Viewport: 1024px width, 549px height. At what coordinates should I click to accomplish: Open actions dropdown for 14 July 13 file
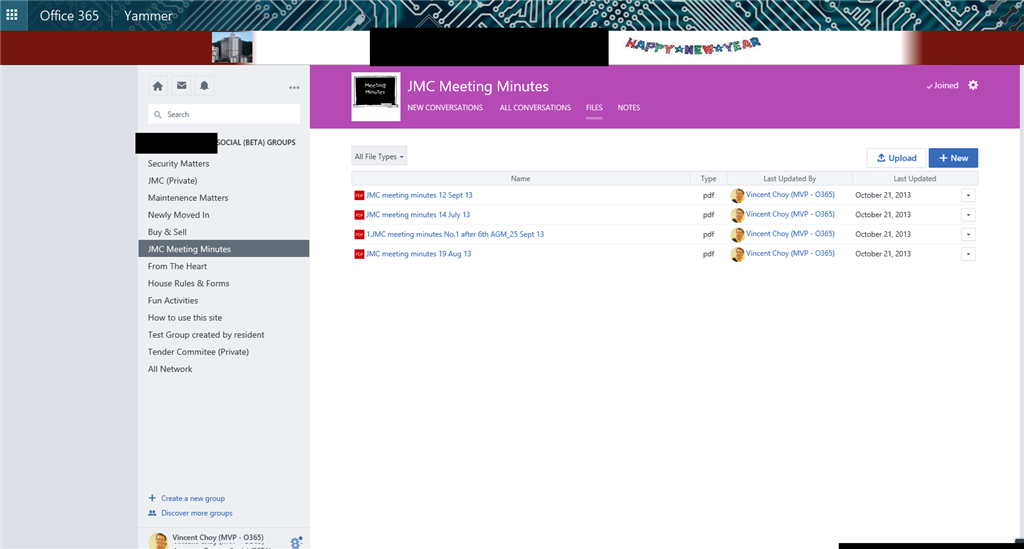tap(968, 215)
